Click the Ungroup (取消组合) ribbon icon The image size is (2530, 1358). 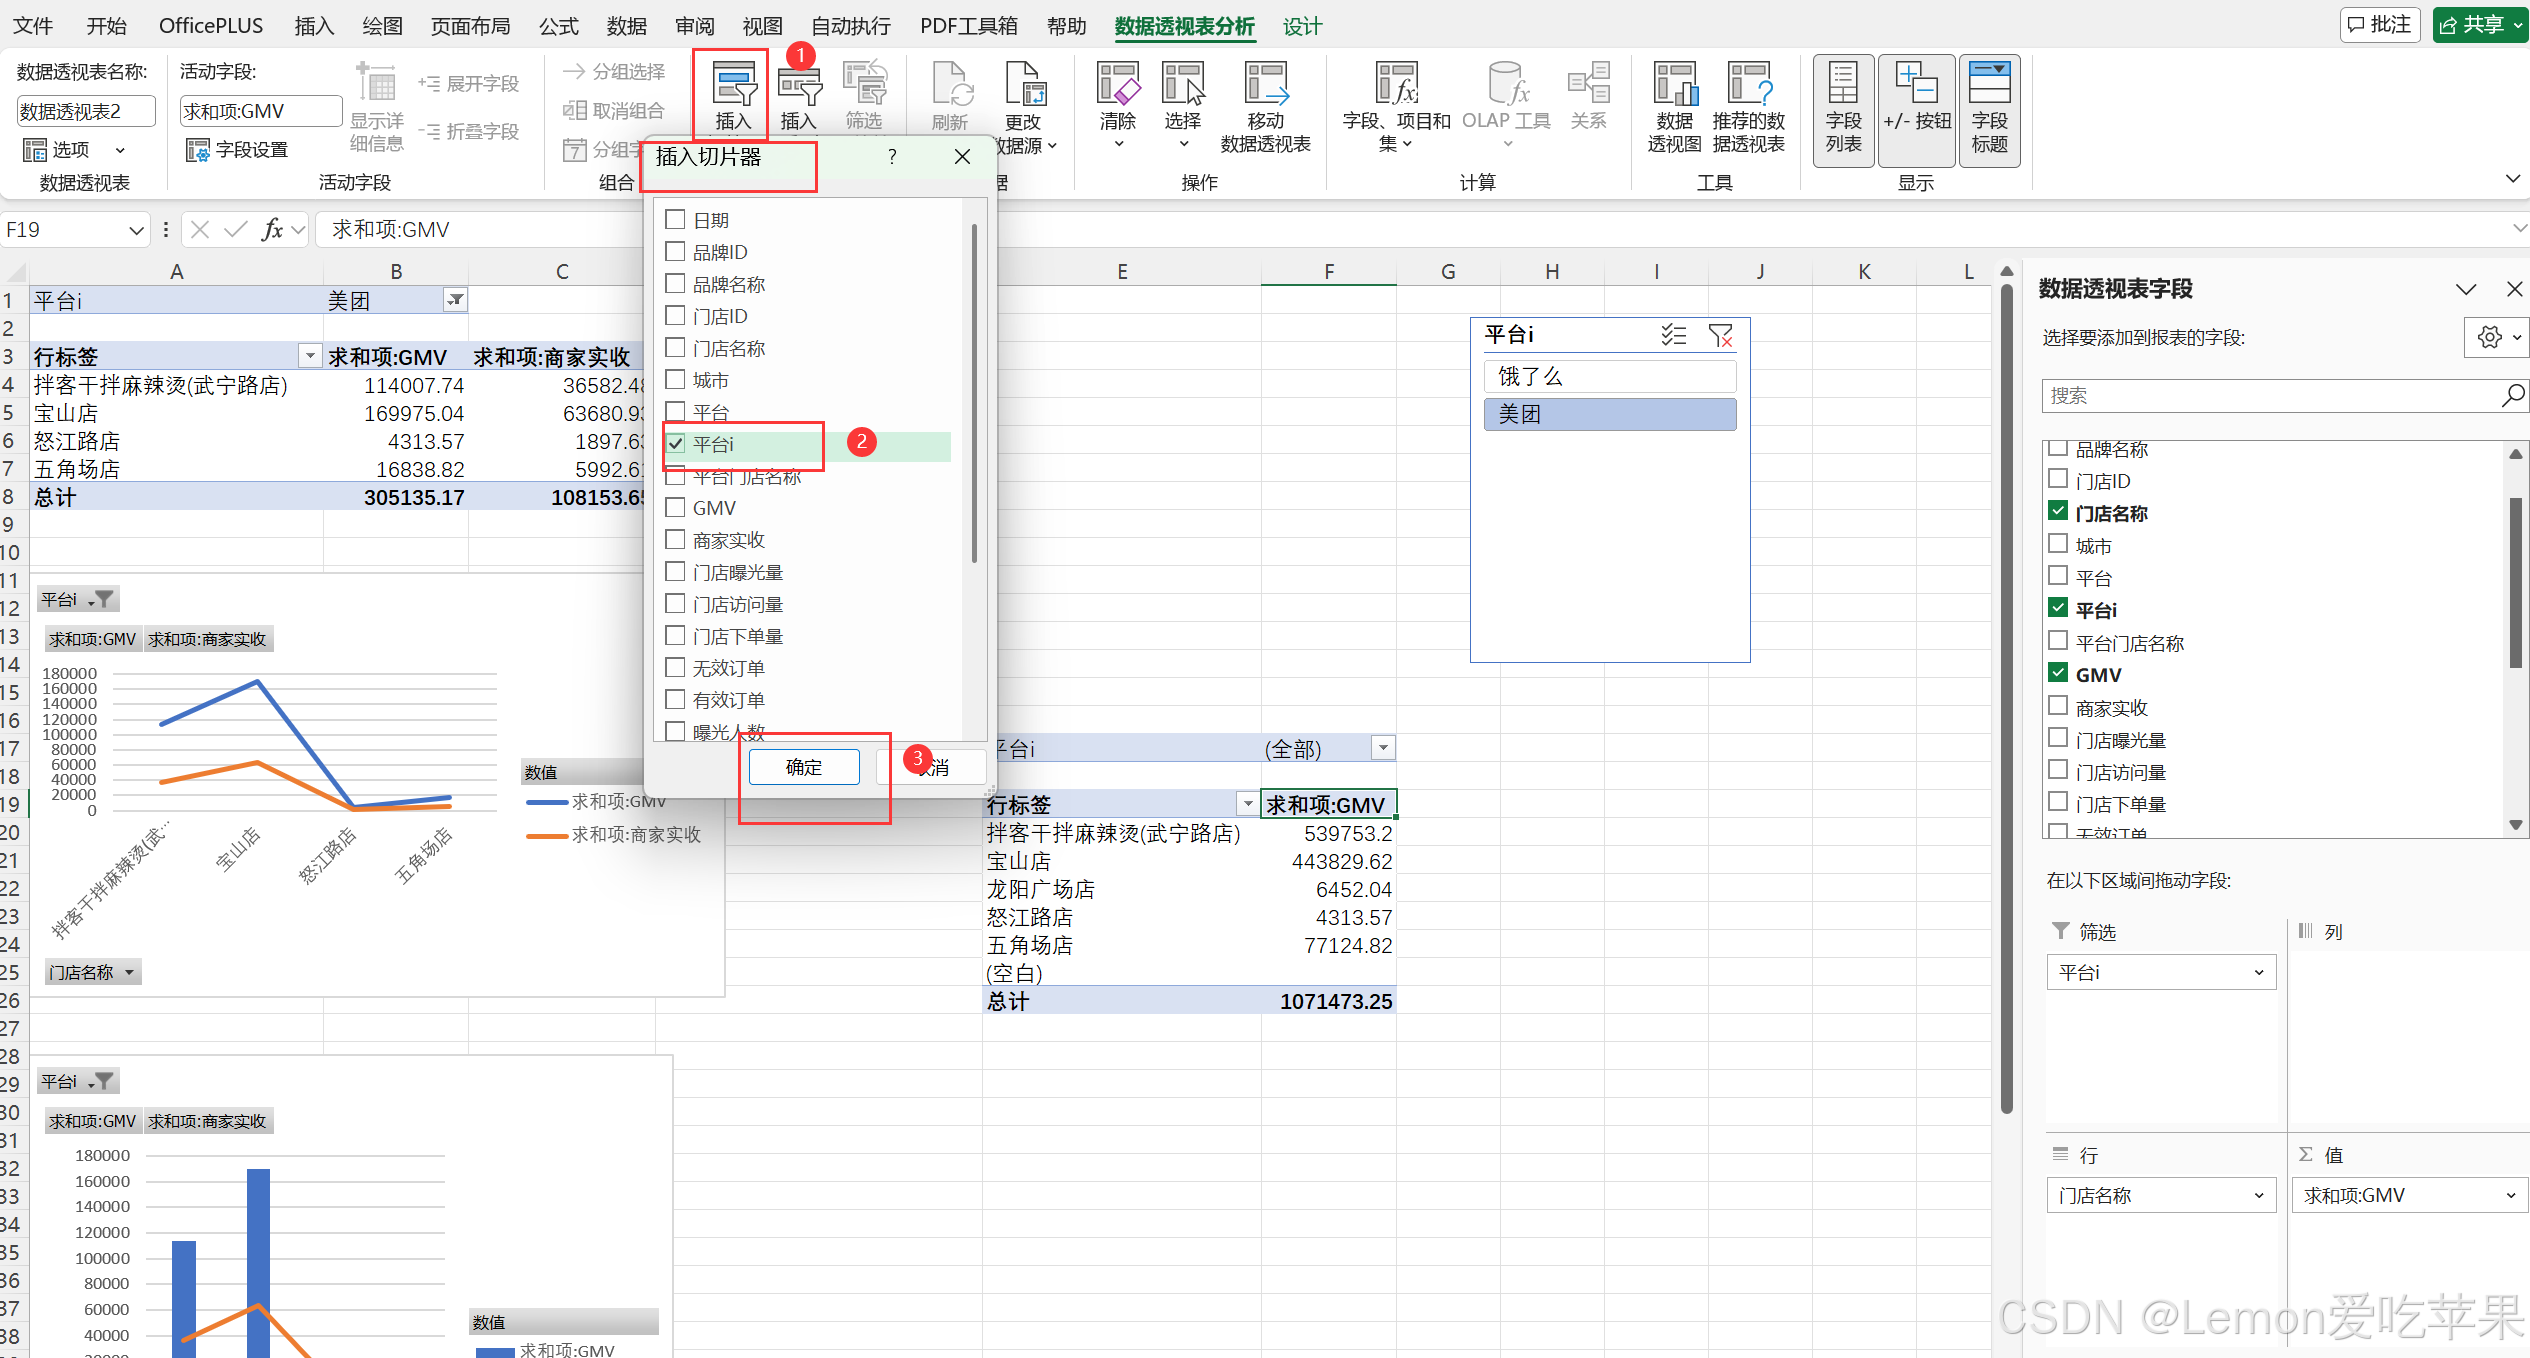click(614, 110)
